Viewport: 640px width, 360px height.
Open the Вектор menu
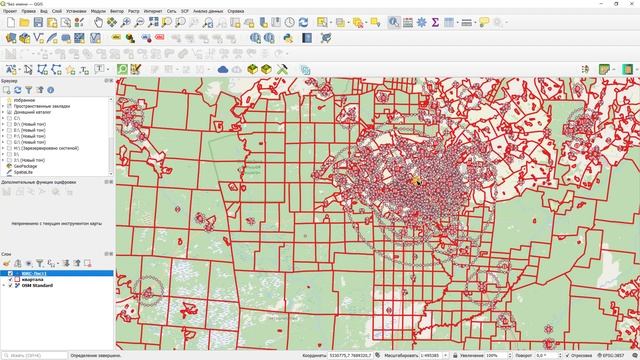coord(117,11)
